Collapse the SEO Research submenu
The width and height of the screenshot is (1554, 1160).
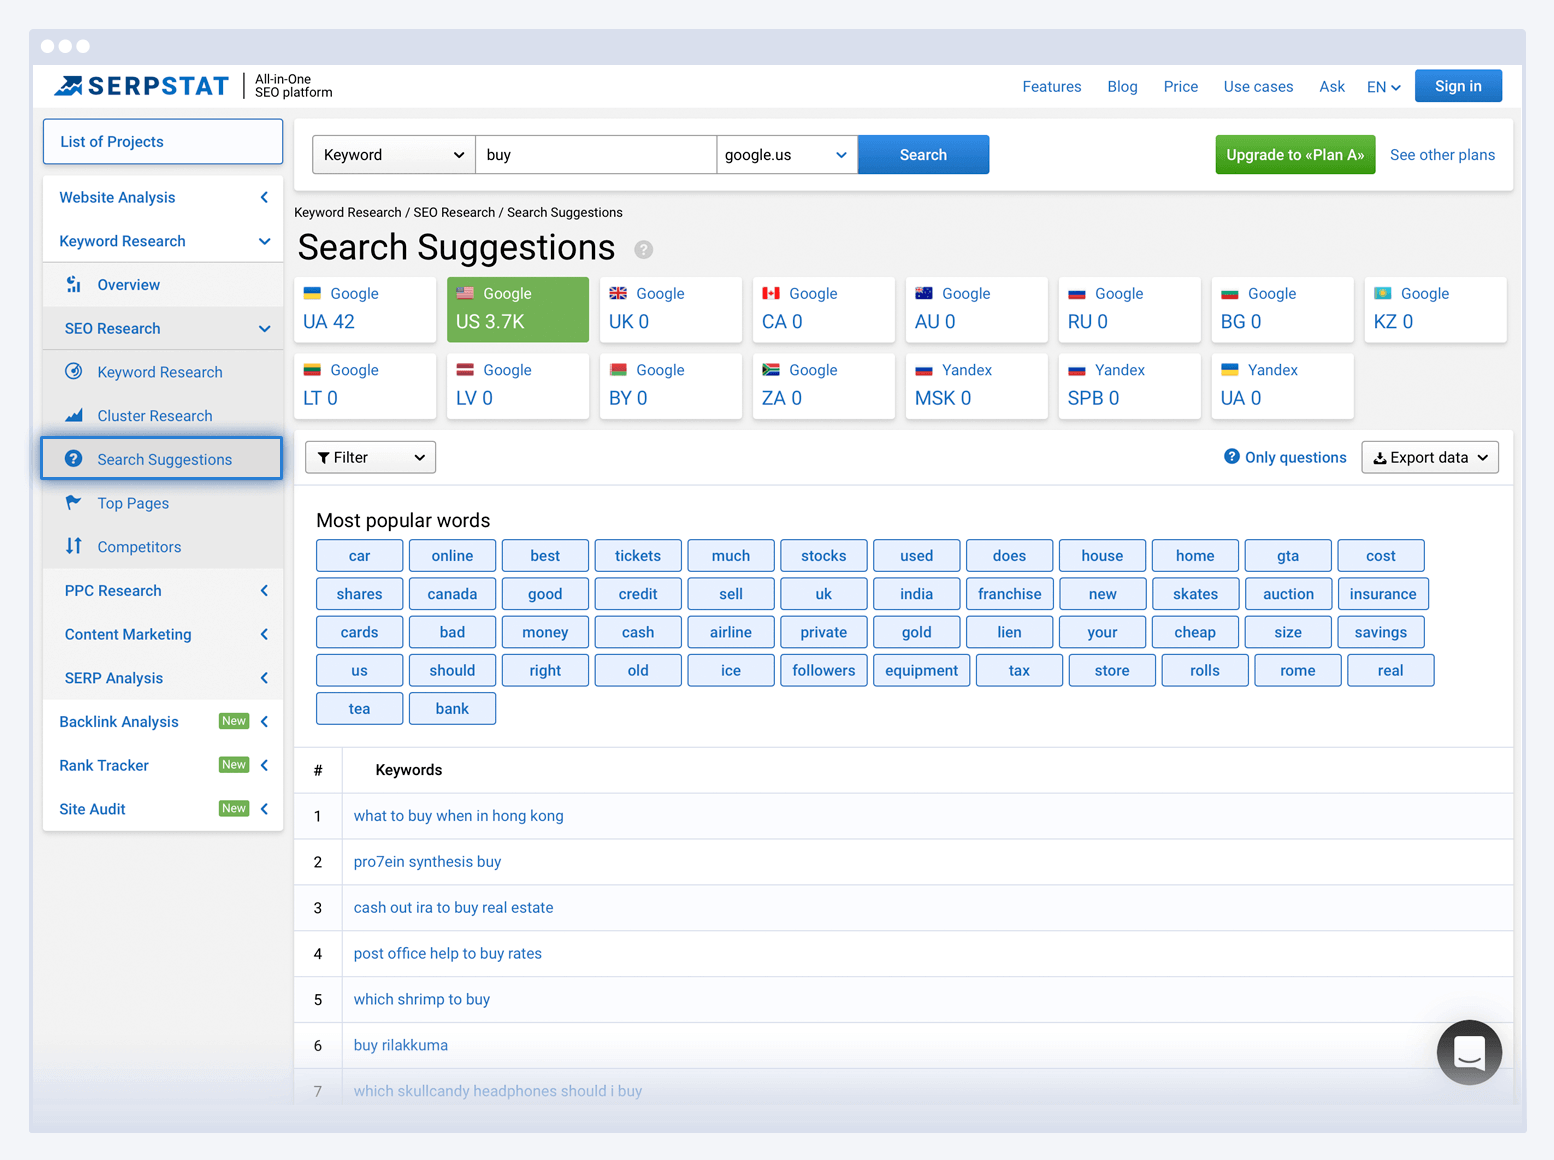point(163,328)
